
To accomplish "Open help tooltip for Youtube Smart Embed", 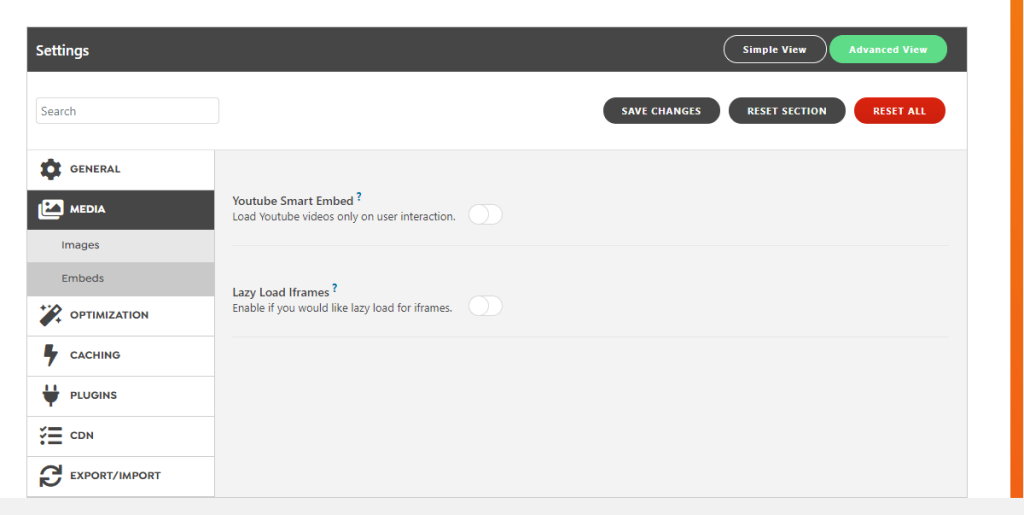I will tap(359, 196).
